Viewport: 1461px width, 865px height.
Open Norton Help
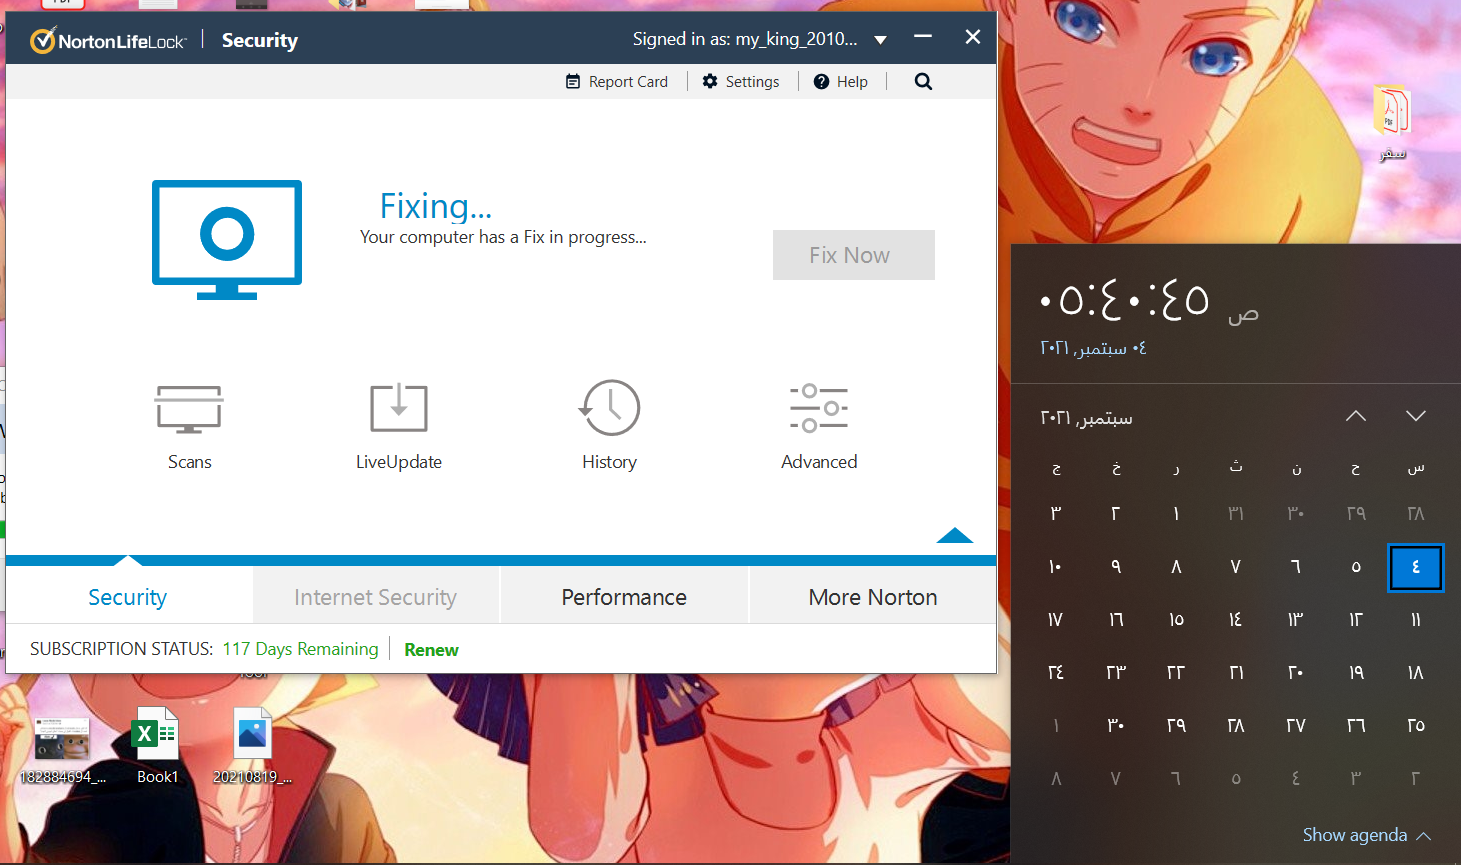point(840,82)
